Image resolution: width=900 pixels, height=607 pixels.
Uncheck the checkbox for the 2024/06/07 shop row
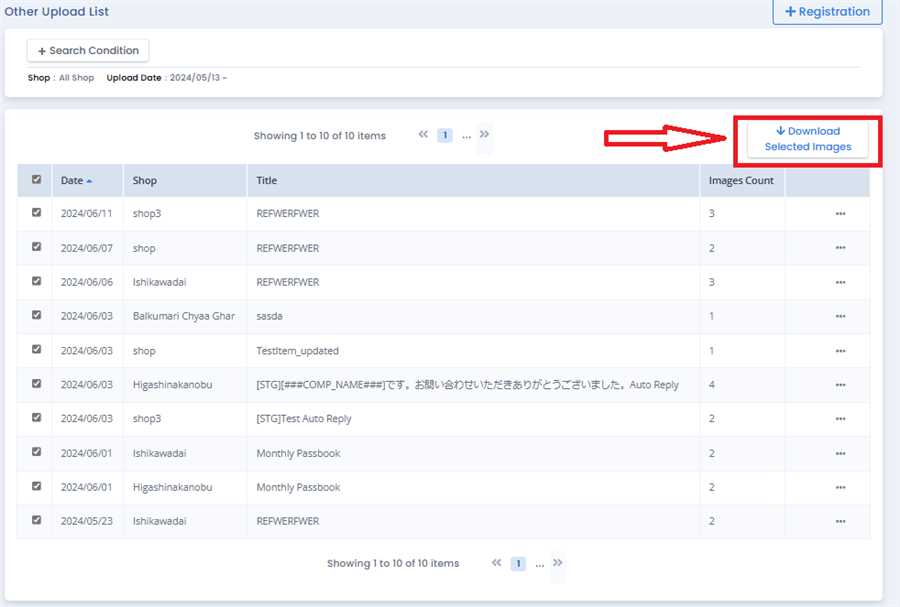coord(37,247)
